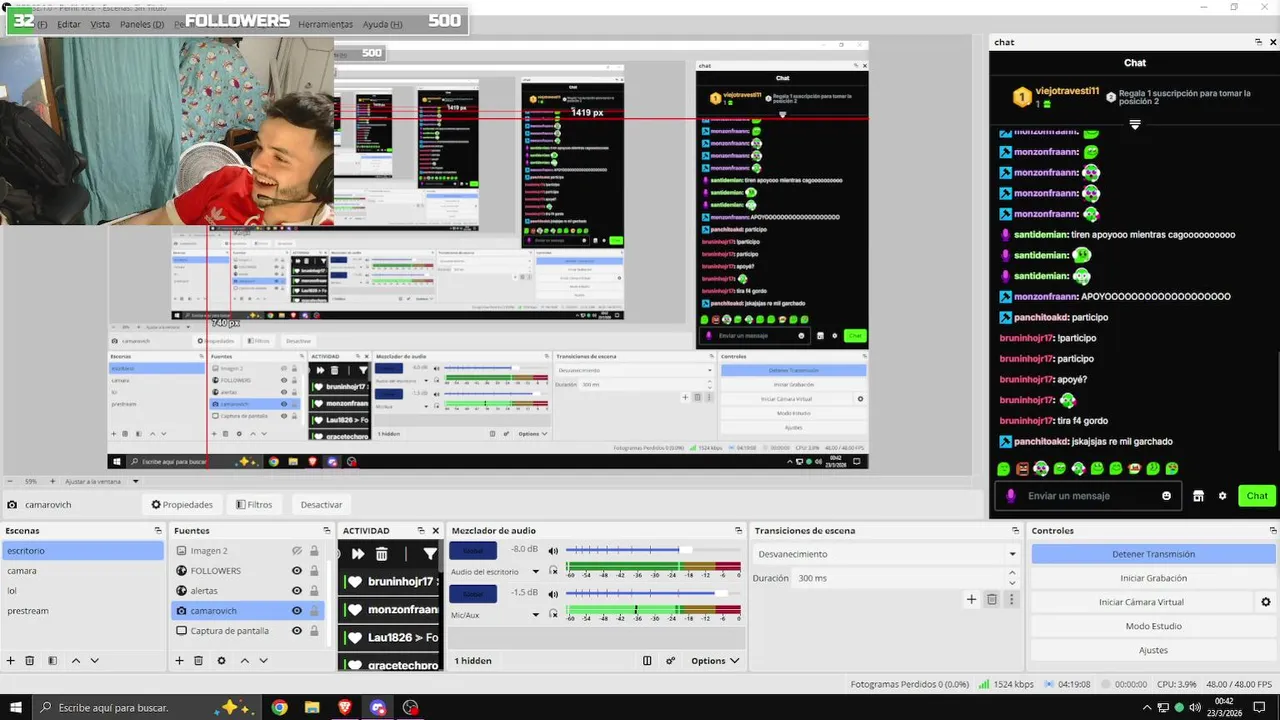Open the Ayuda (H) menu
Image resolution: width=1280 pixels, height=720 pixels.
(383, 24)
